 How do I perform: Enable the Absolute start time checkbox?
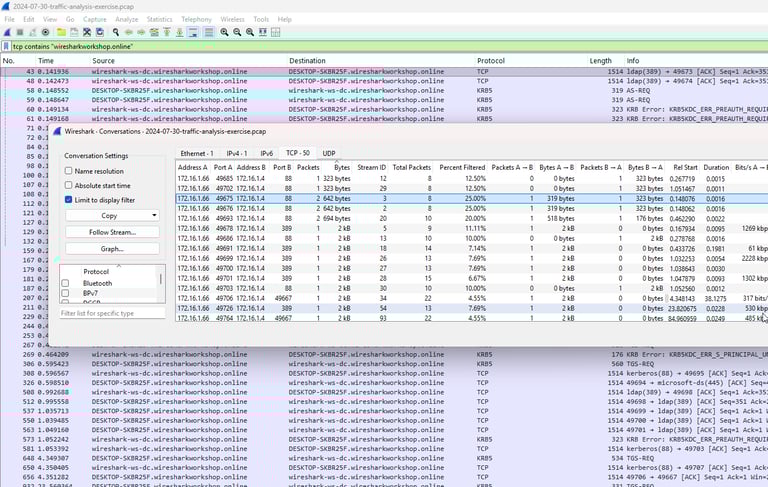tap(68, 185)
